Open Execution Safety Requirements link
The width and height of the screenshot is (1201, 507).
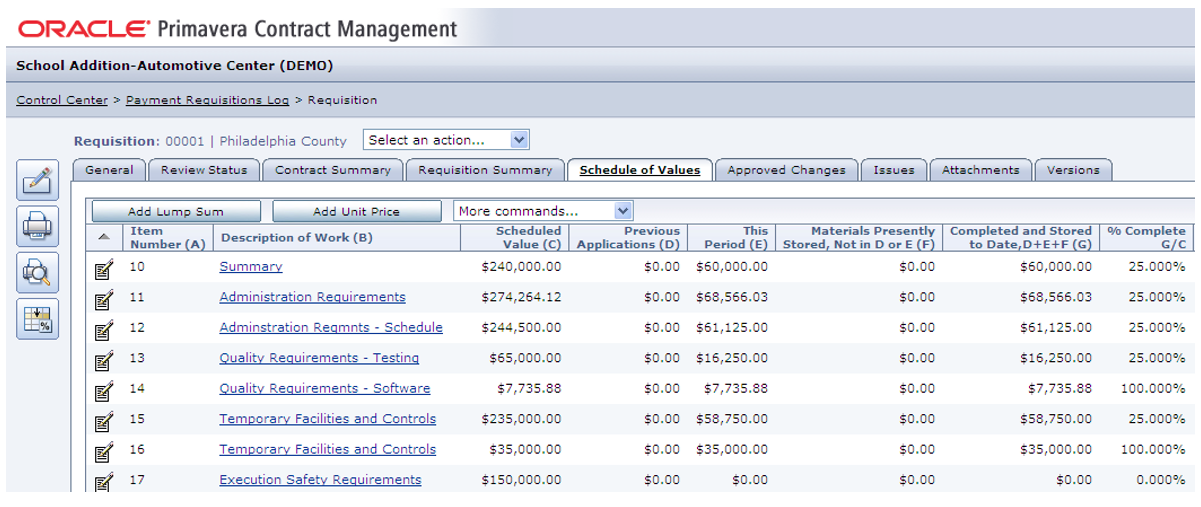pos(320,480)
